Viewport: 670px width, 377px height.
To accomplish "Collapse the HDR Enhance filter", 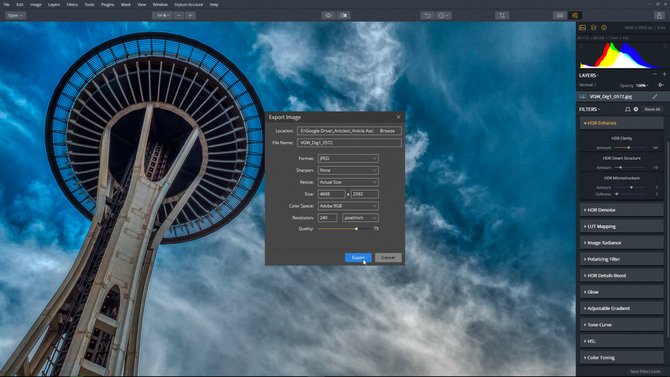I will 621,123.
